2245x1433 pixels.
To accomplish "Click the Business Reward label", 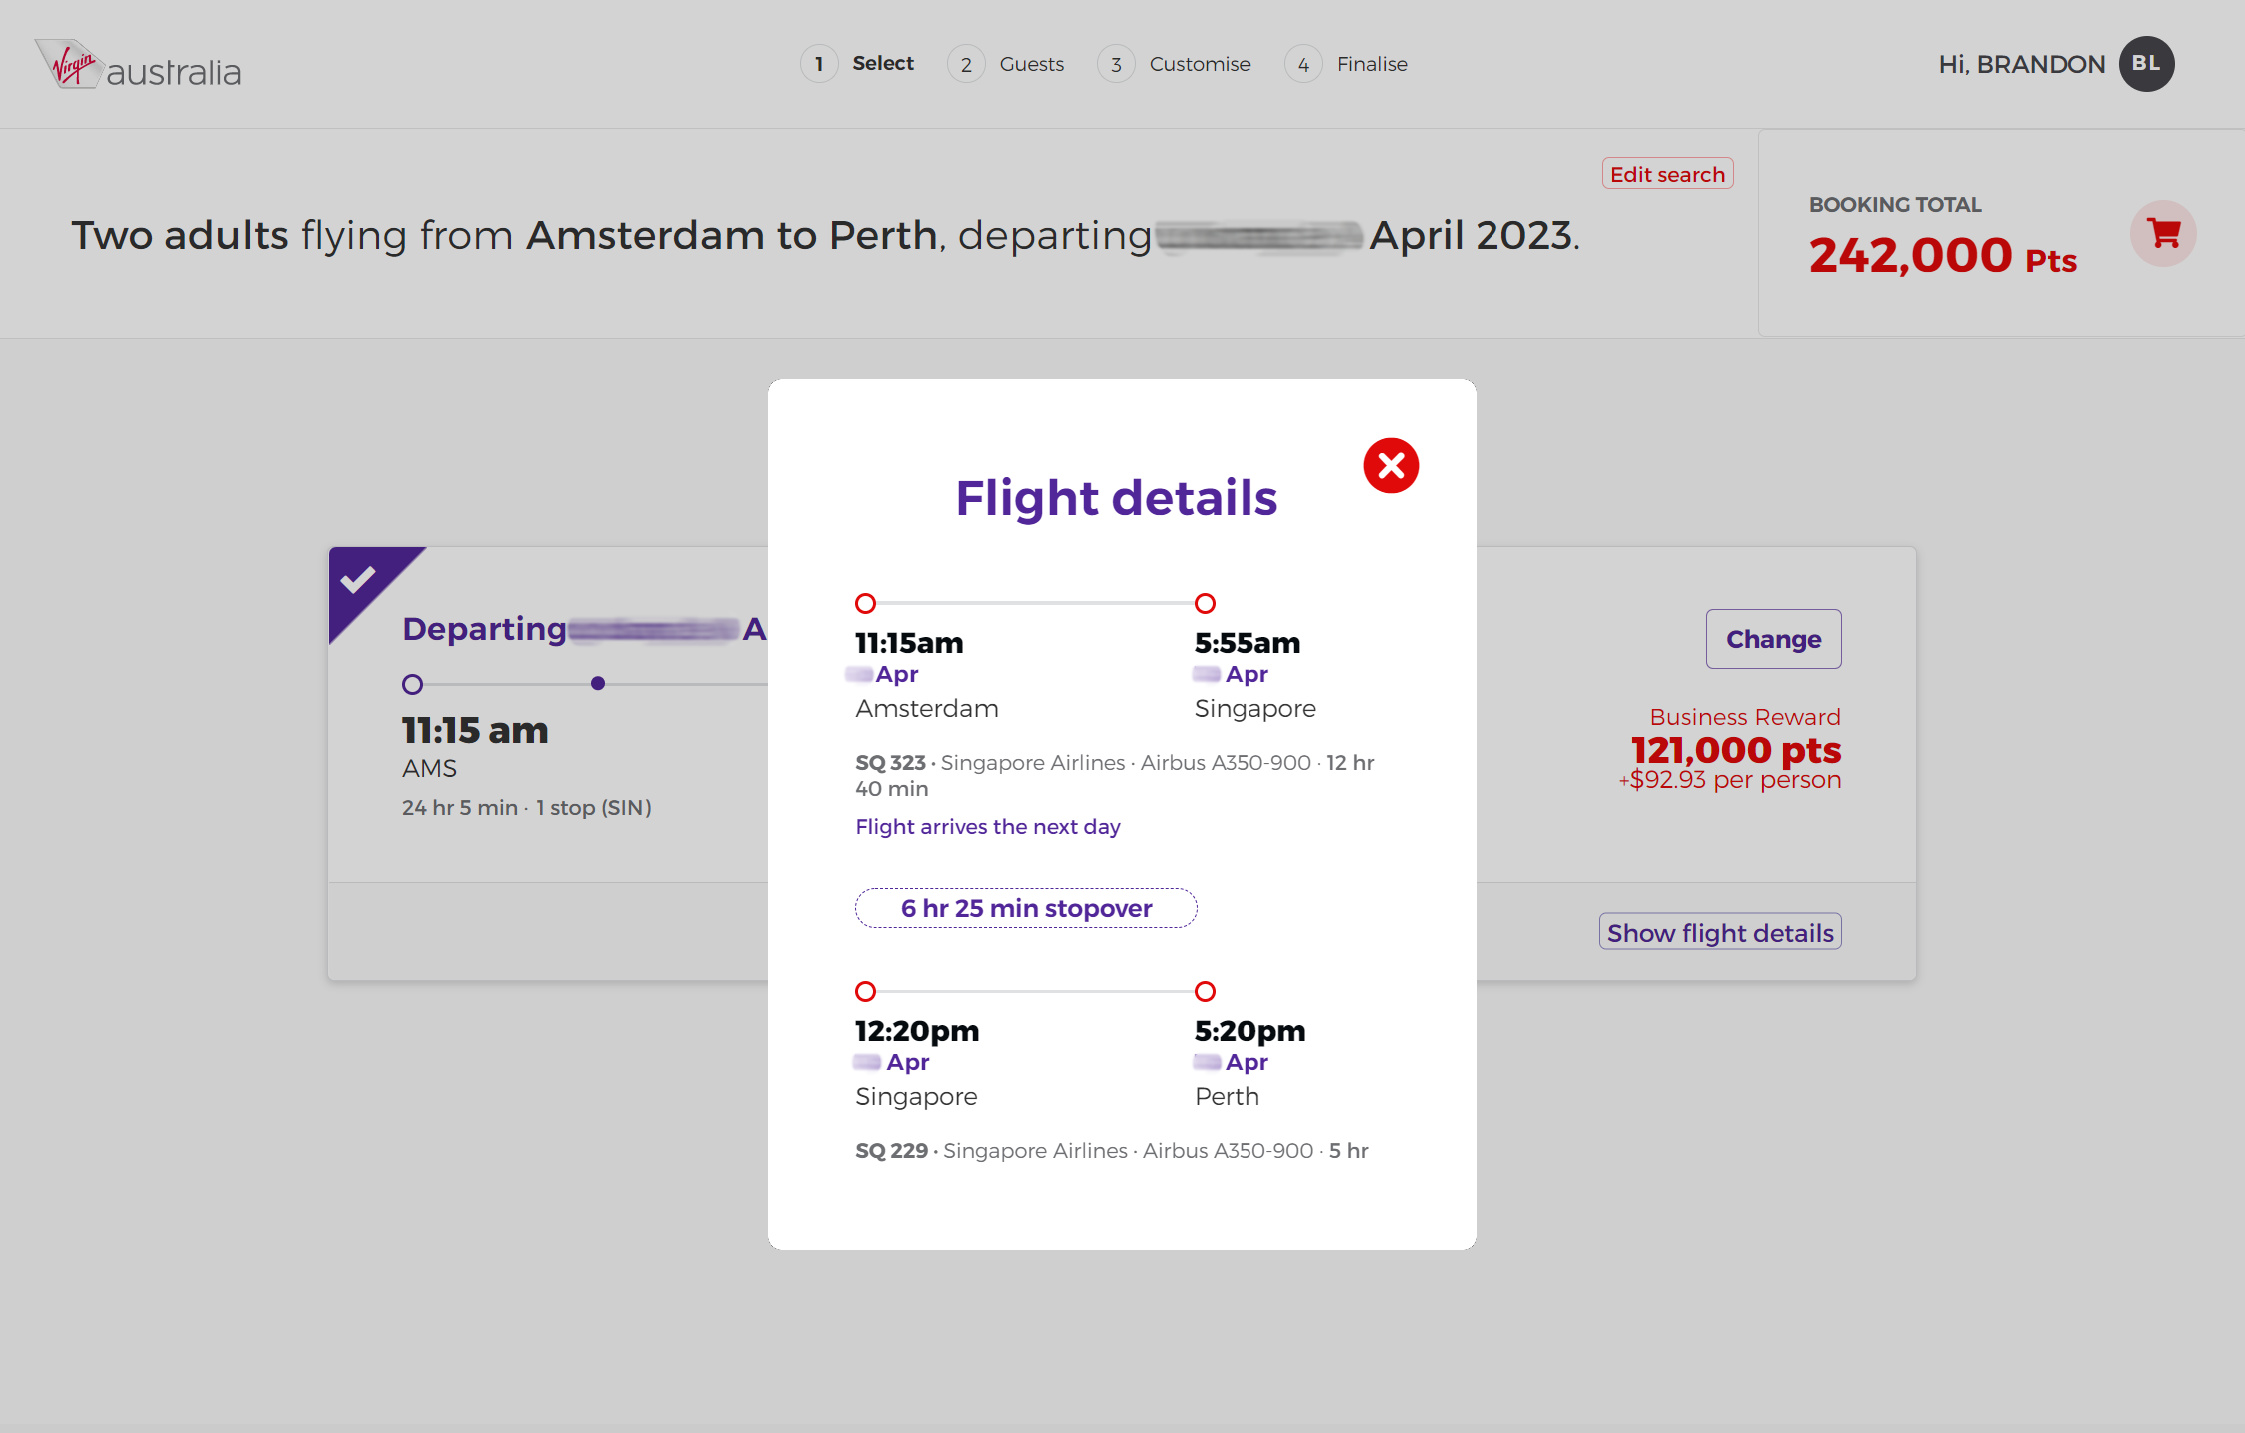I will coord(1745,717).
